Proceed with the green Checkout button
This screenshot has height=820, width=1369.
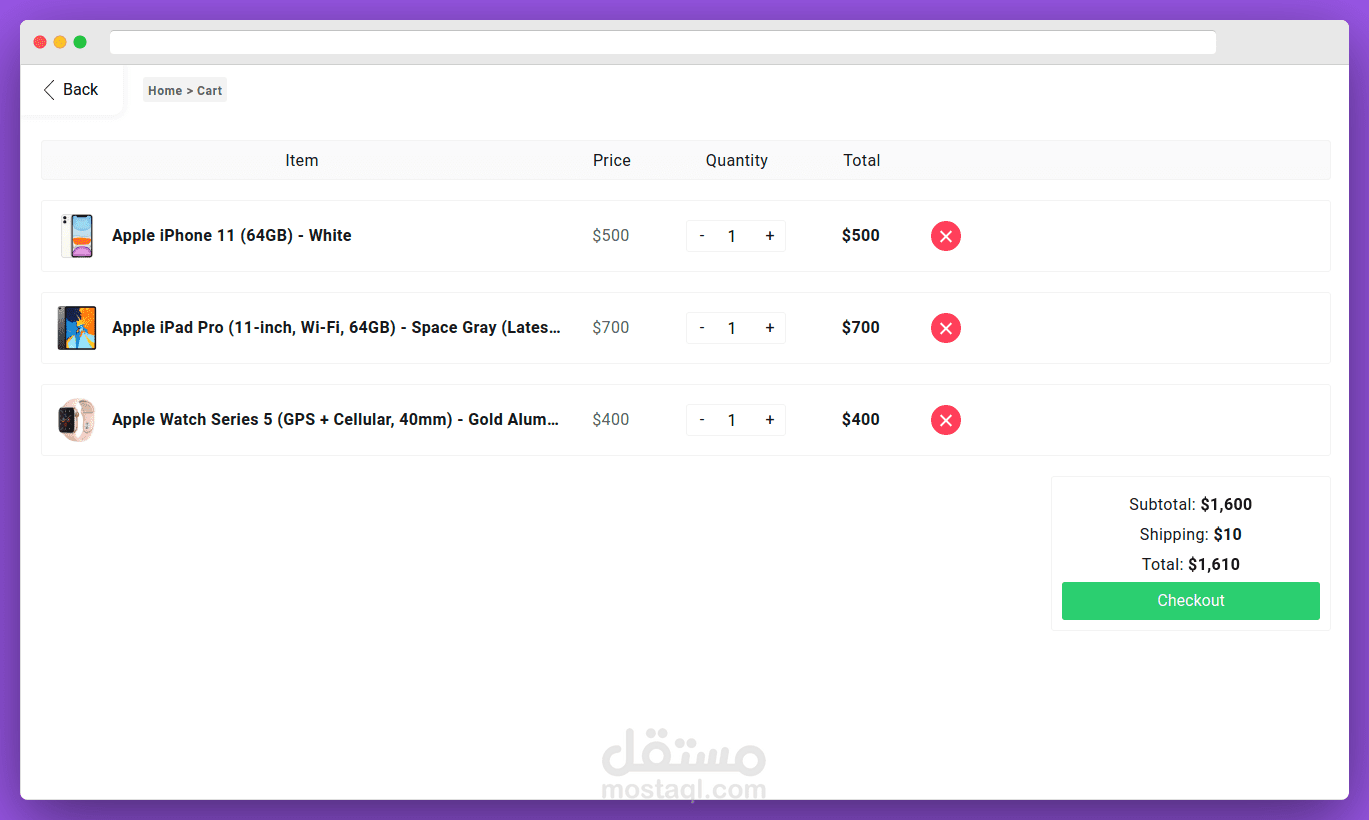pyautogui.click(x=1191, y=601)
